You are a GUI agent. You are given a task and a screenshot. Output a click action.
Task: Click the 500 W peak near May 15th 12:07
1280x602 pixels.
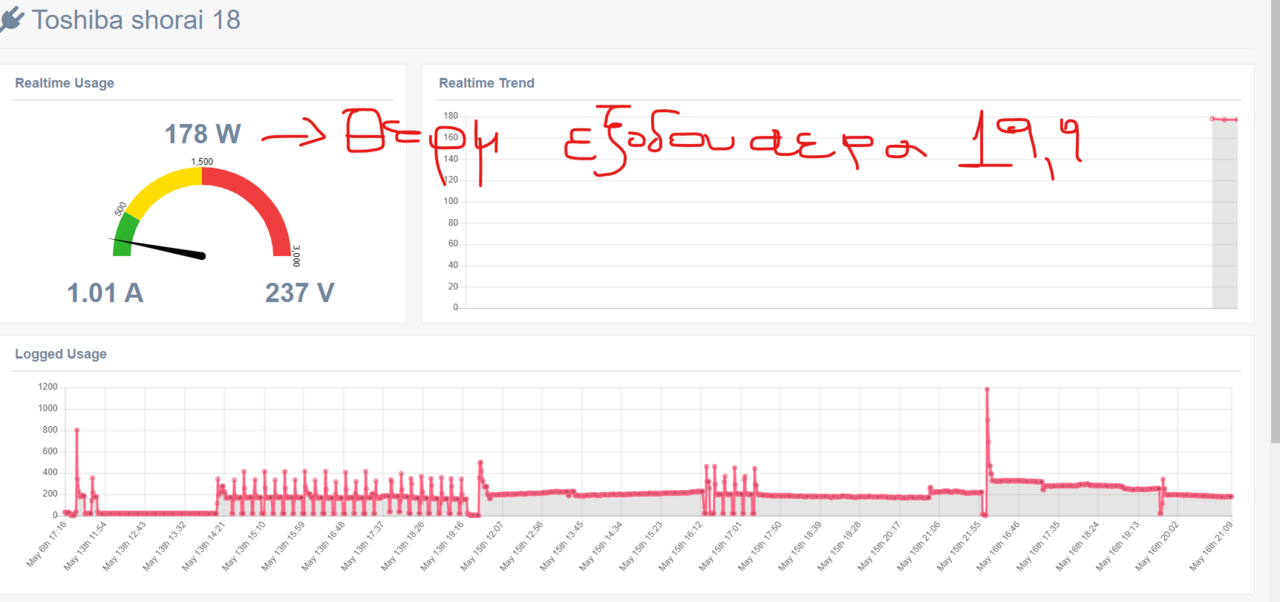point(480,463)
